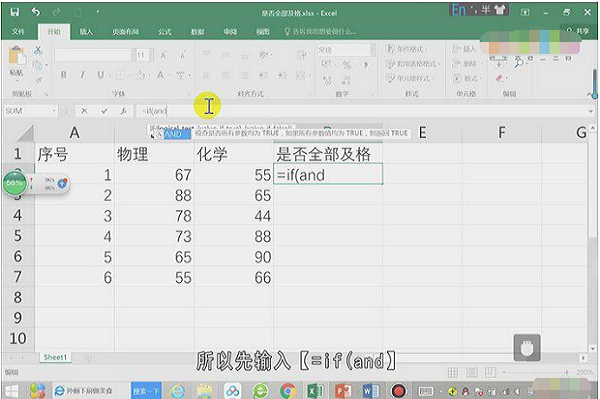
Task: Click the zoom in plus button
Action: pyautogui.click(x=566, y=372)
